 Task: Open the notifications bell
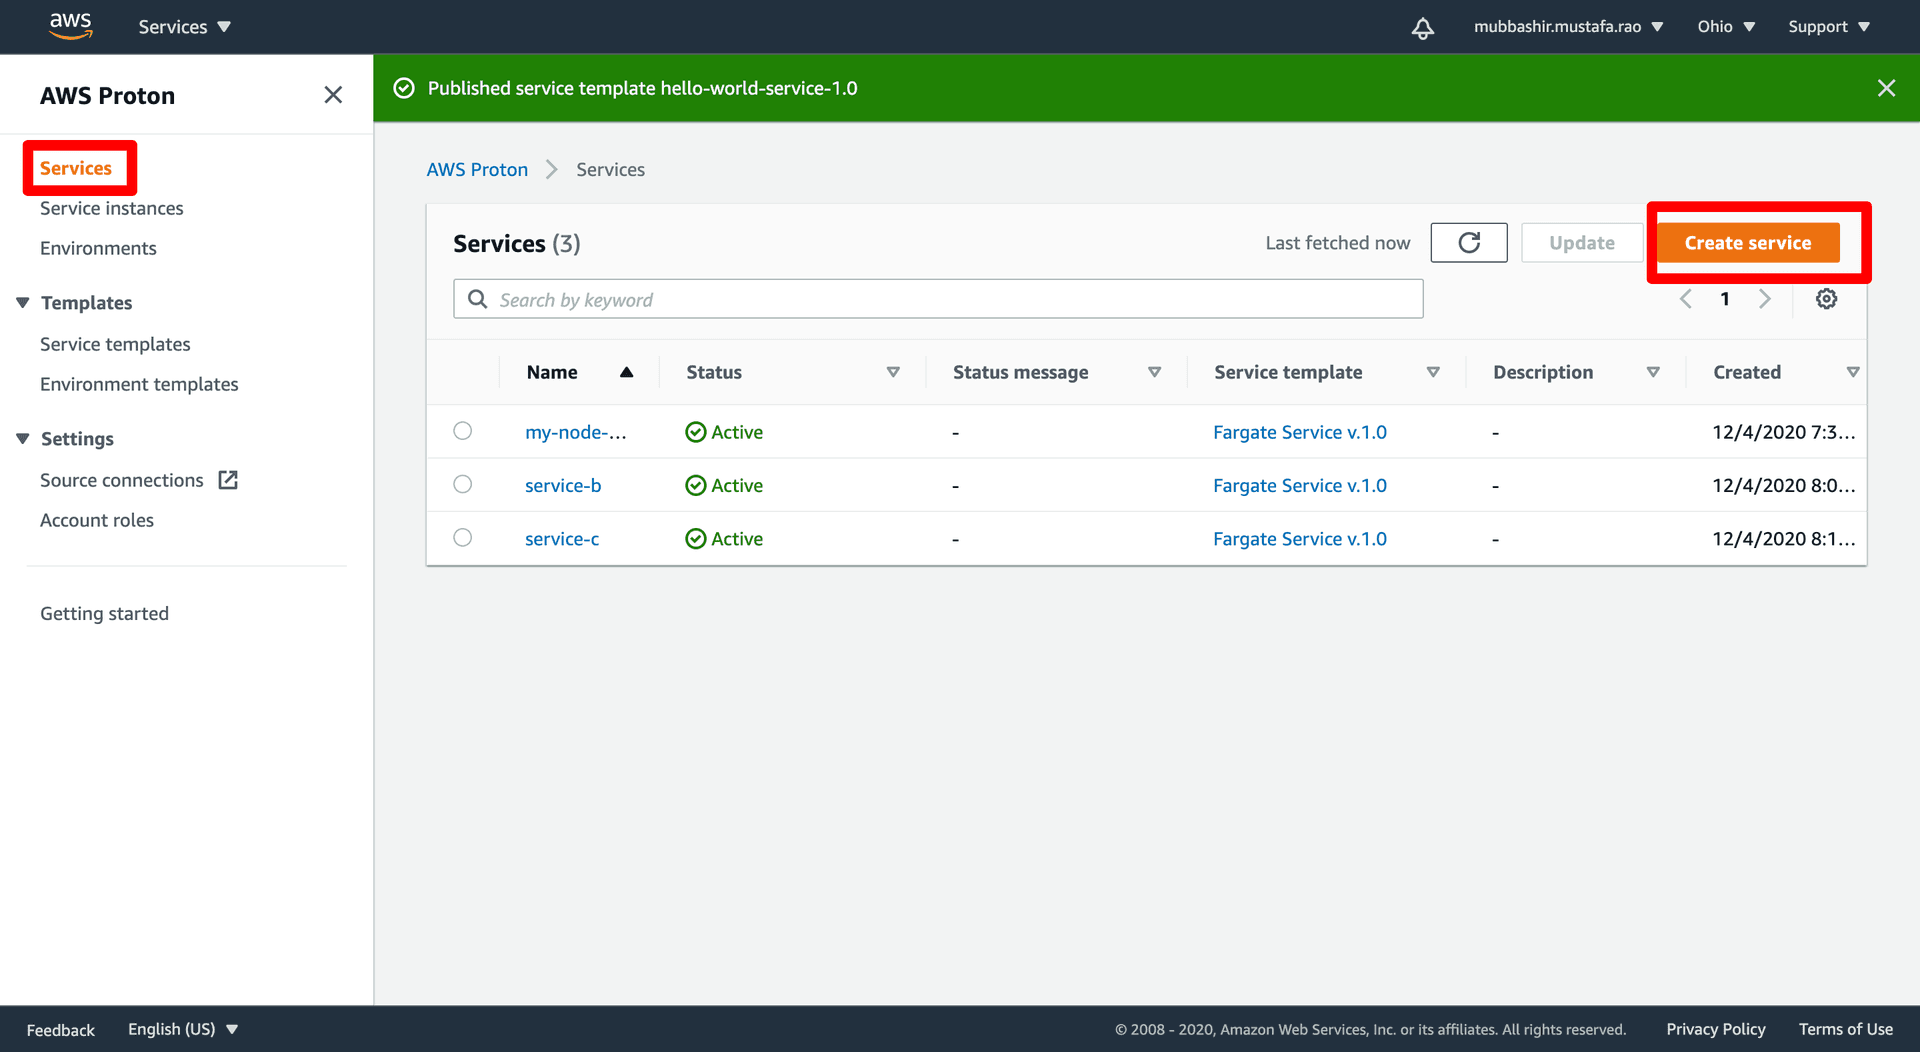1422,27
